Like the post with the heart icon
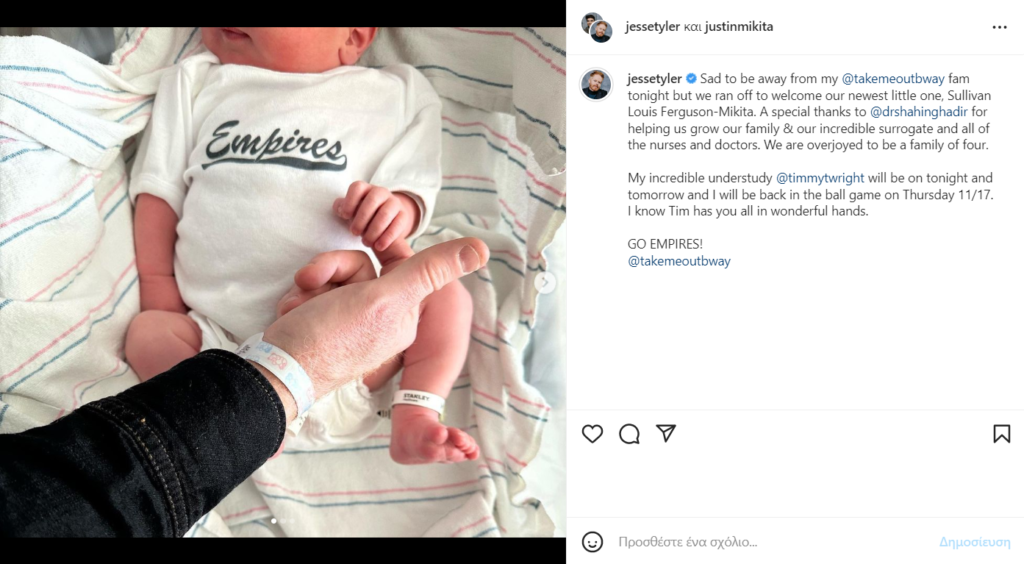This screenshot has width=1024, height=564. point(592,433)
